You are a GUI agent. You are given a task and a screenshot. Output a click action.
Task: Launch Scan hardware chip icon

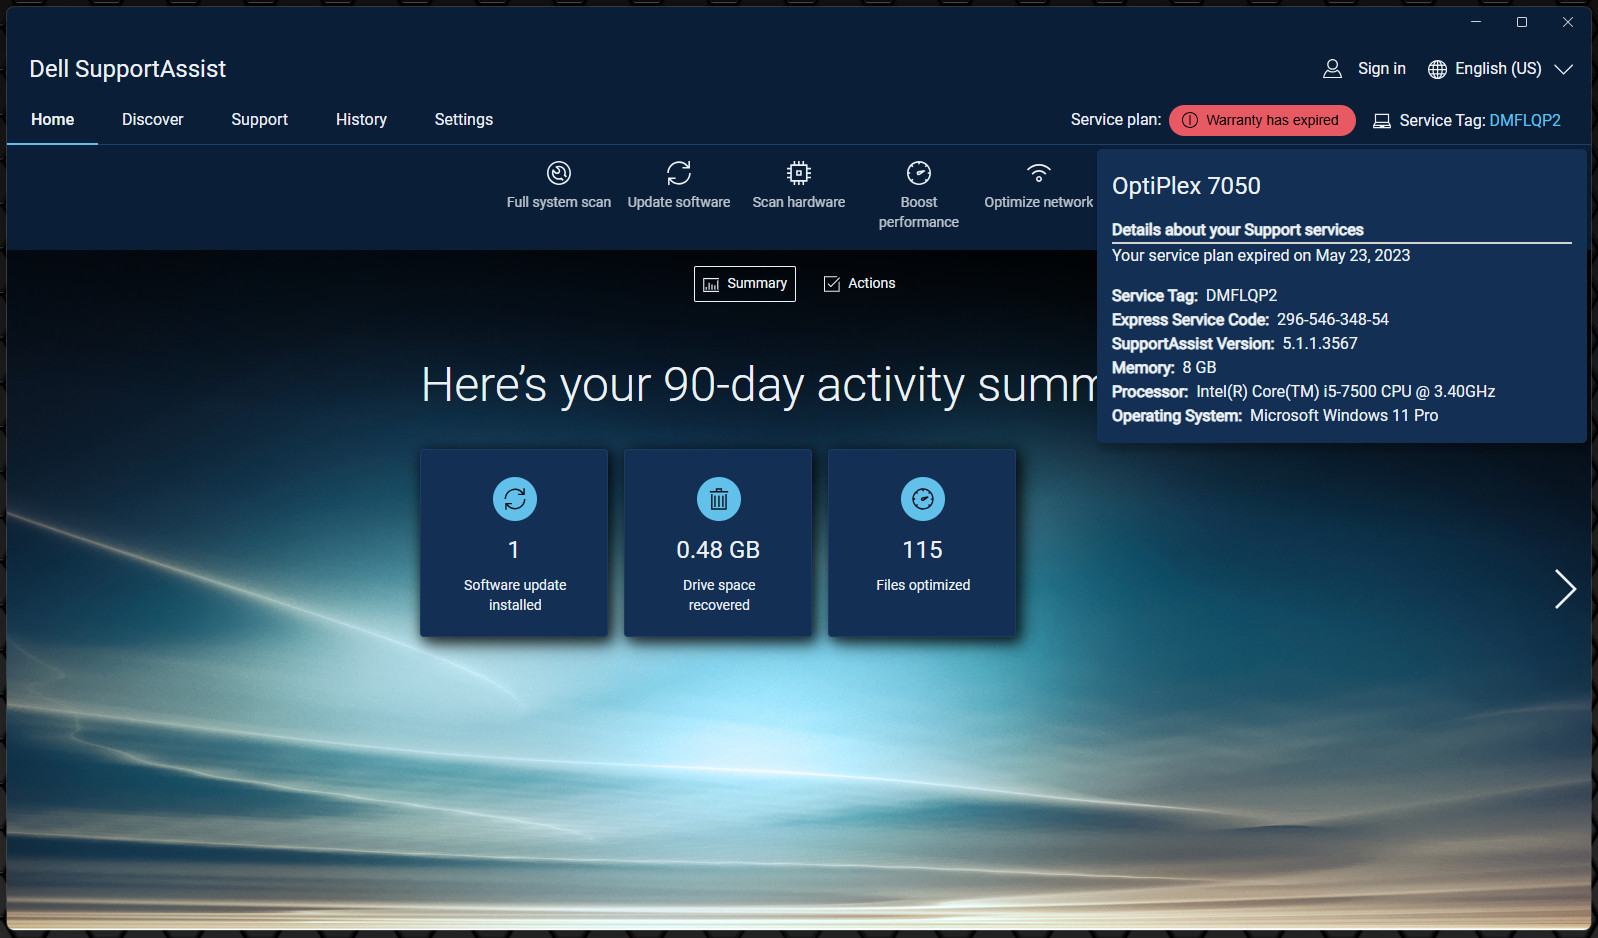(x=798, y=173)
